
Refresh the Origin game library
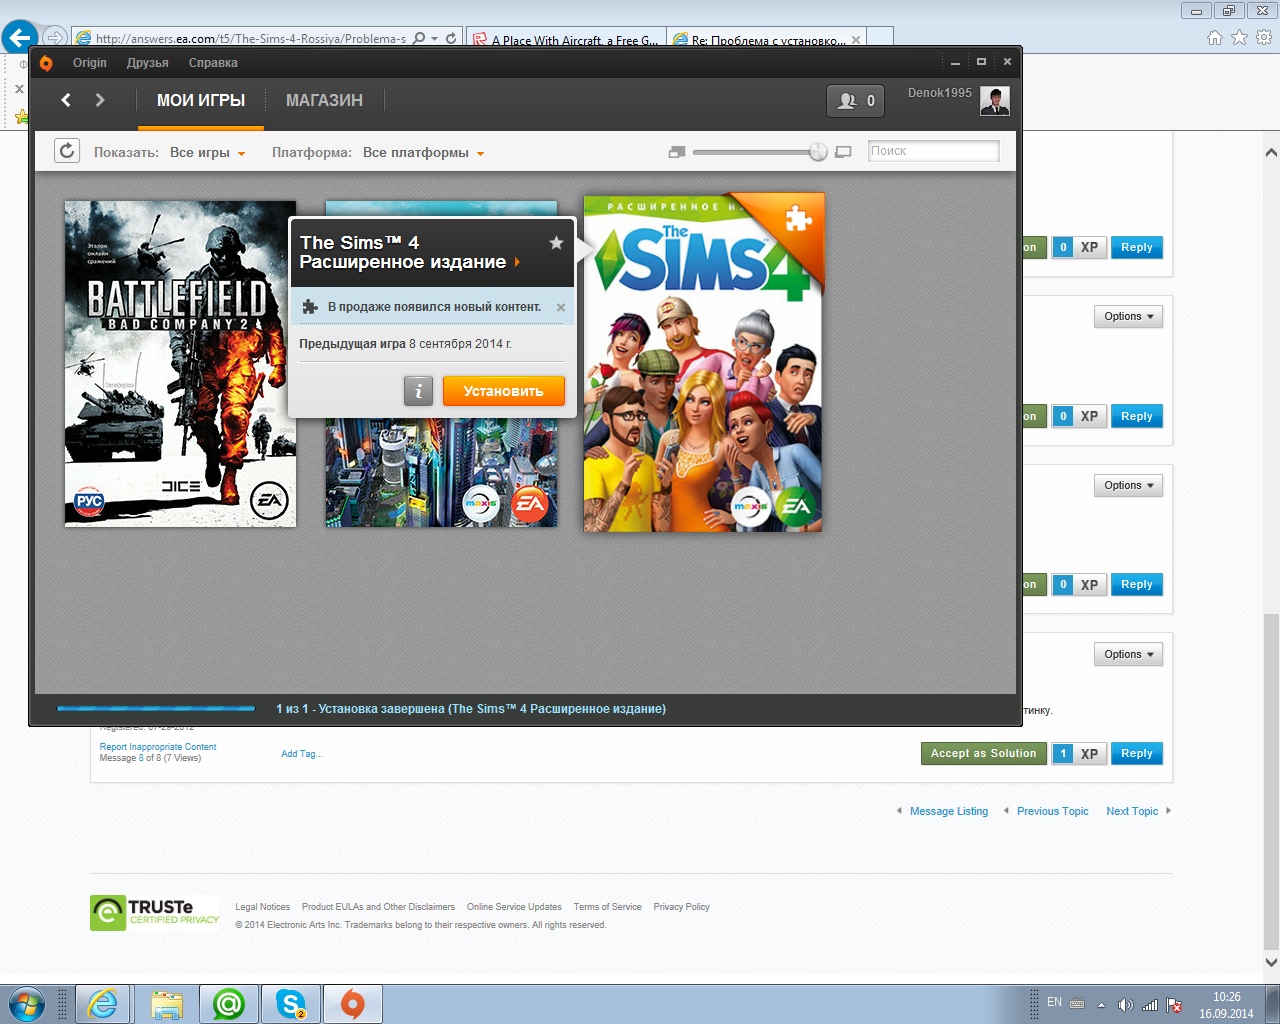[67, 151]
